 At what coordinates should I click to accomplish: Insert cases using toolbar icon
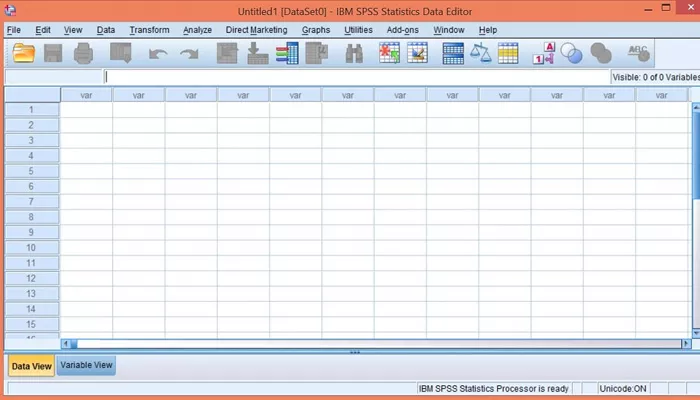pos(389,53)
